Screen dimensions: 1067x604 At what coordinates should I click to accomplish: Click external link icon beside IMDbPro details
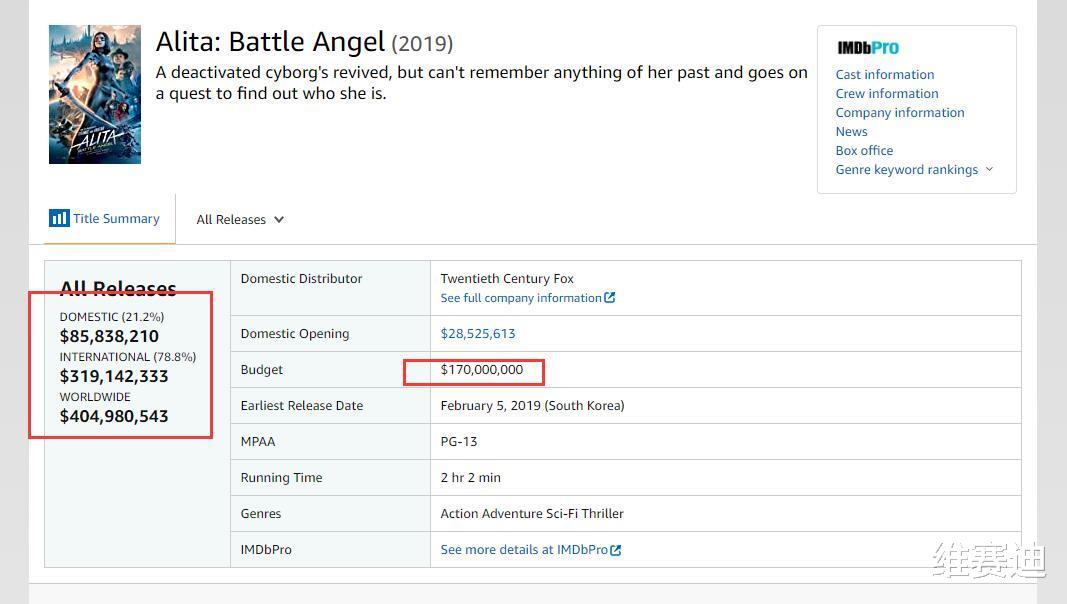616,550
